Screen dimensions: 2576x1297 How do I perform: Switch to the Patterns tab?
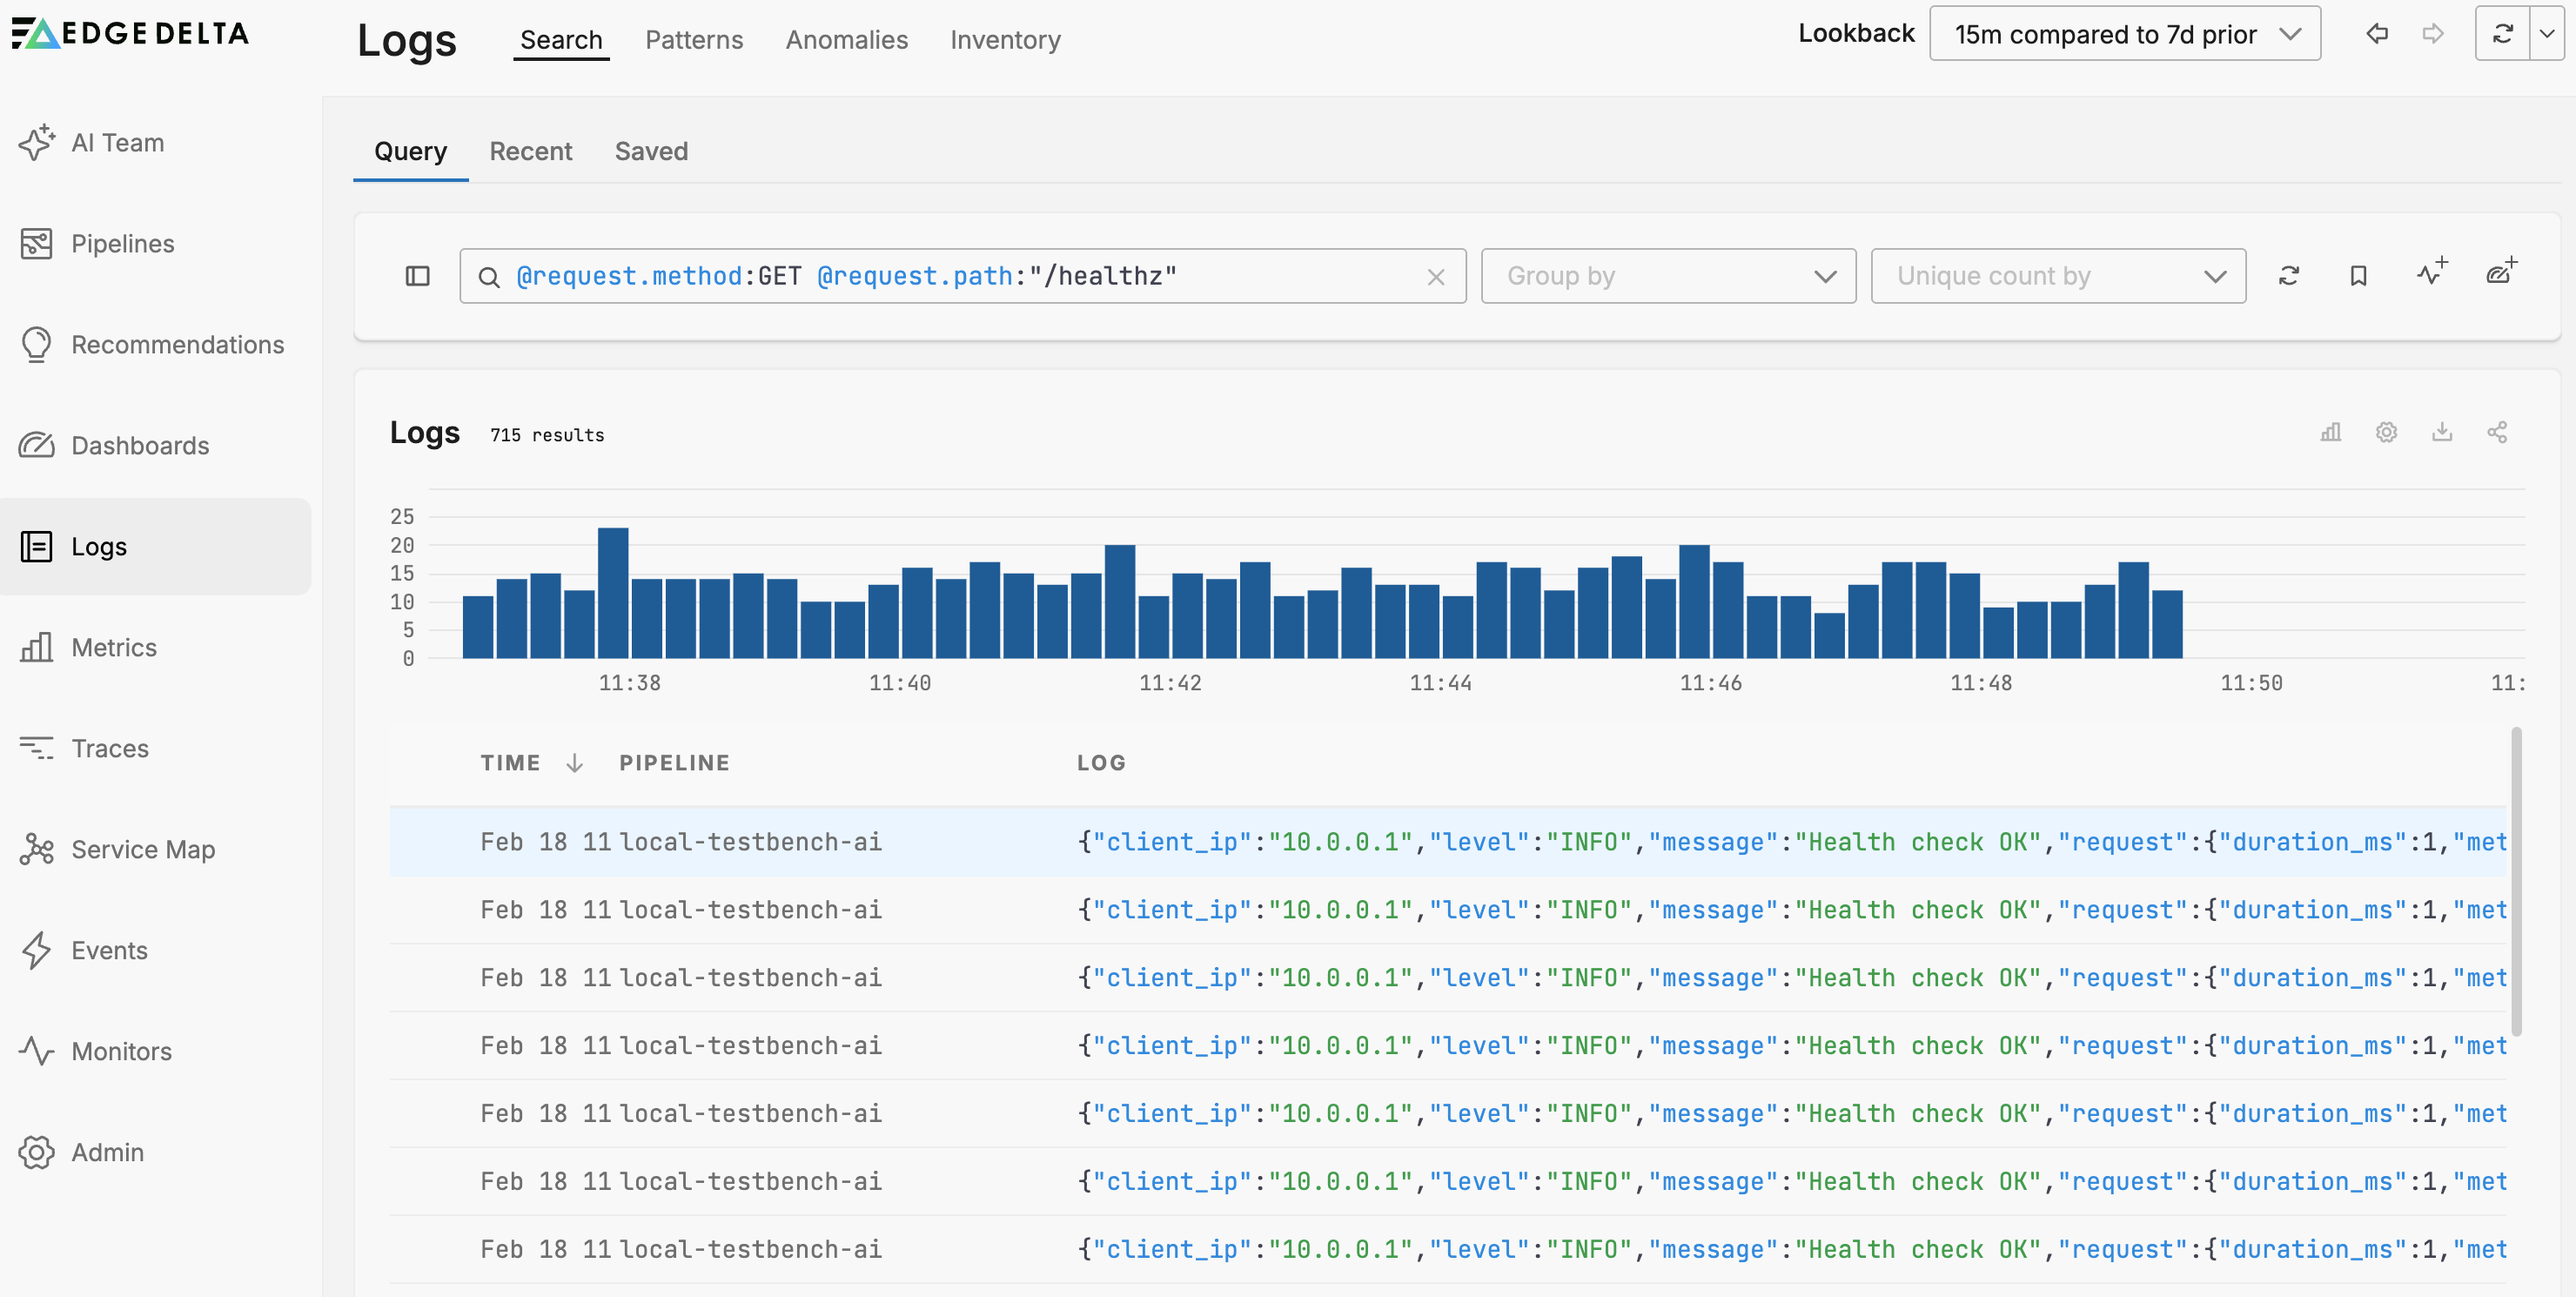tap(693, 40)
